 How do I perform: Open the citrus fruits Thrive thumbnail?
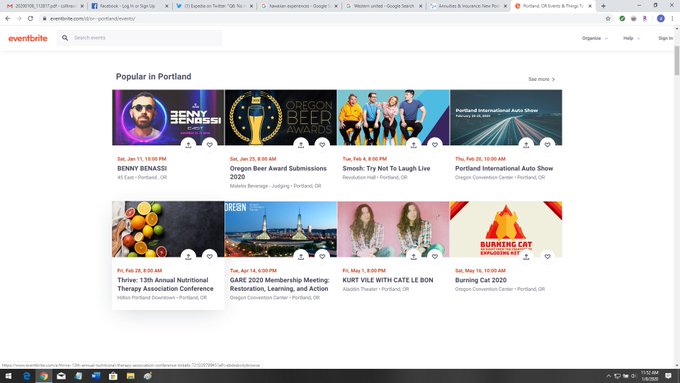168,229
